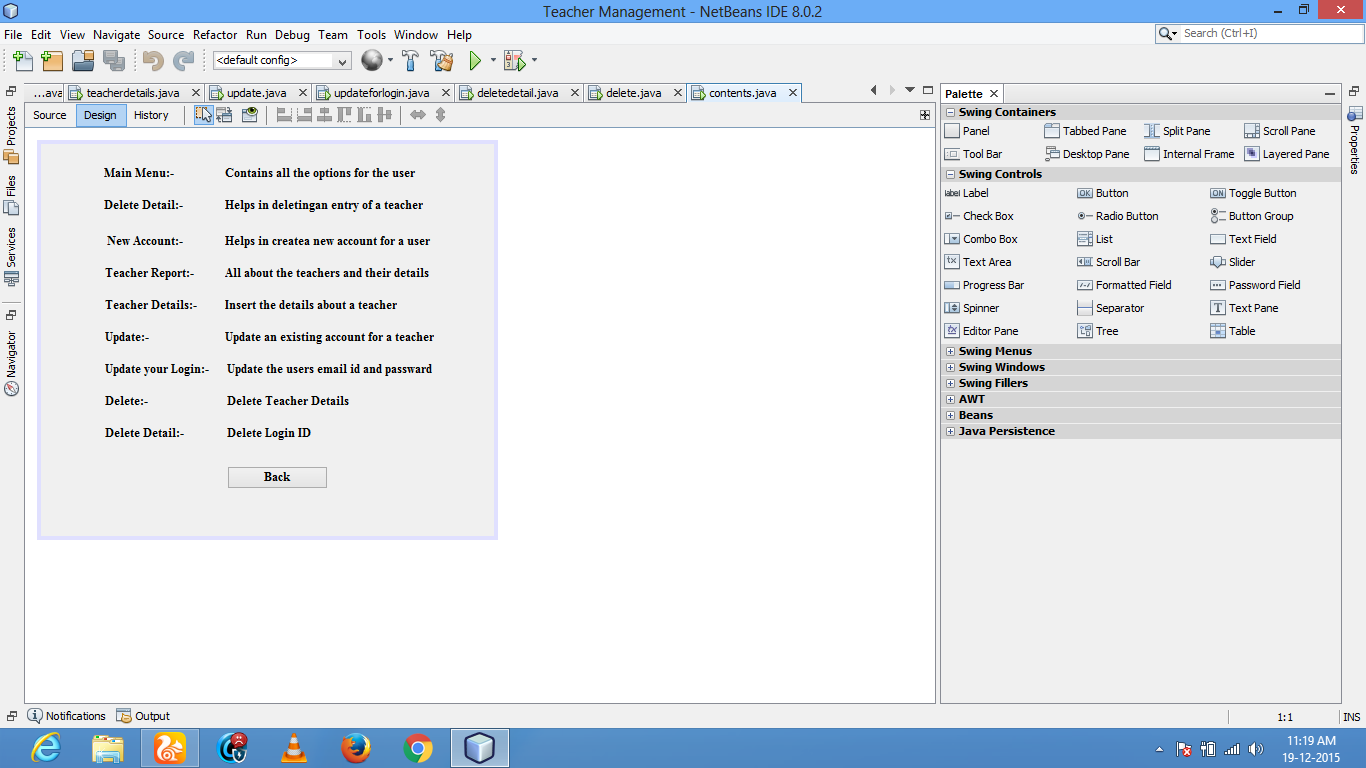
Task: Click the Search field in the top corner
Action: (x=1256, y=32)
